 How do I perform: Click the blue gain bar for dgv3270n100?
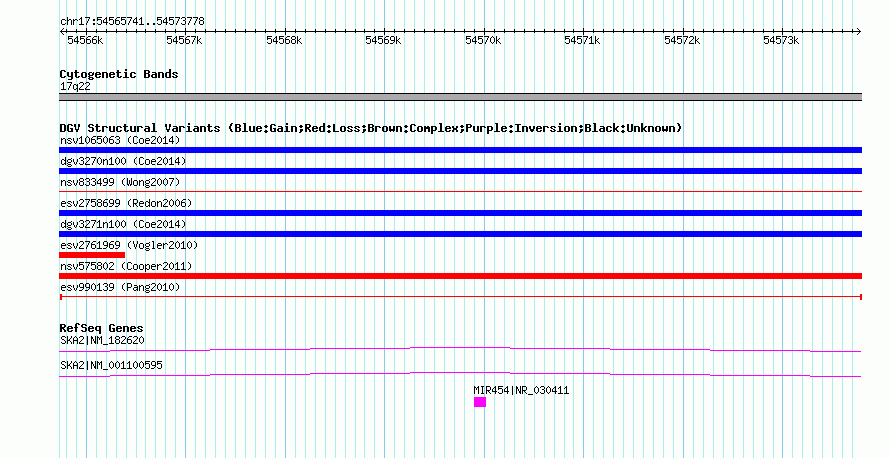click(x=460, y=171)
